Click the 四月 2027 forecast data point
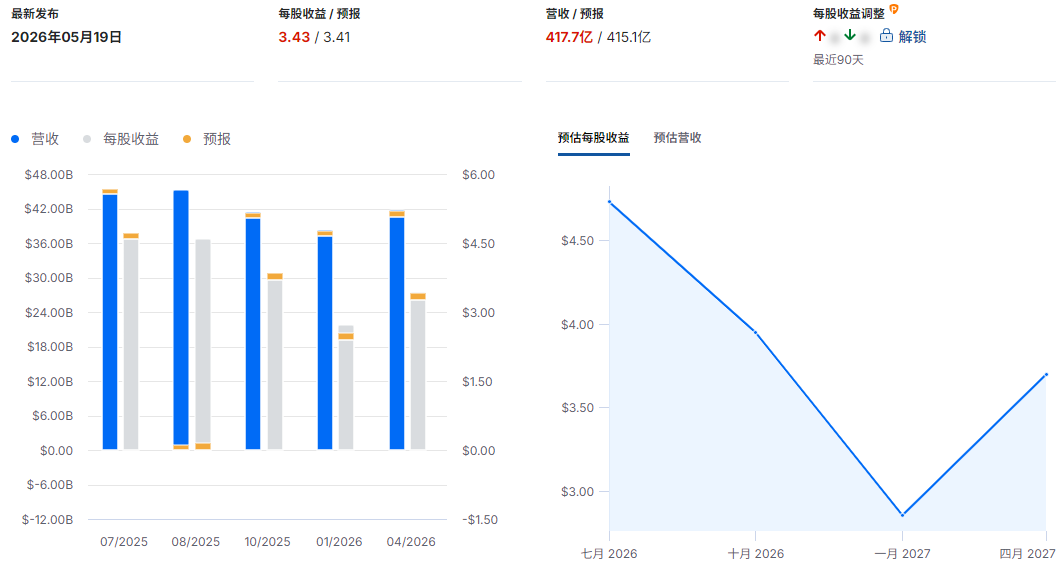The width and height of the screenshot is (1062, 569). tap(1047, 375)
